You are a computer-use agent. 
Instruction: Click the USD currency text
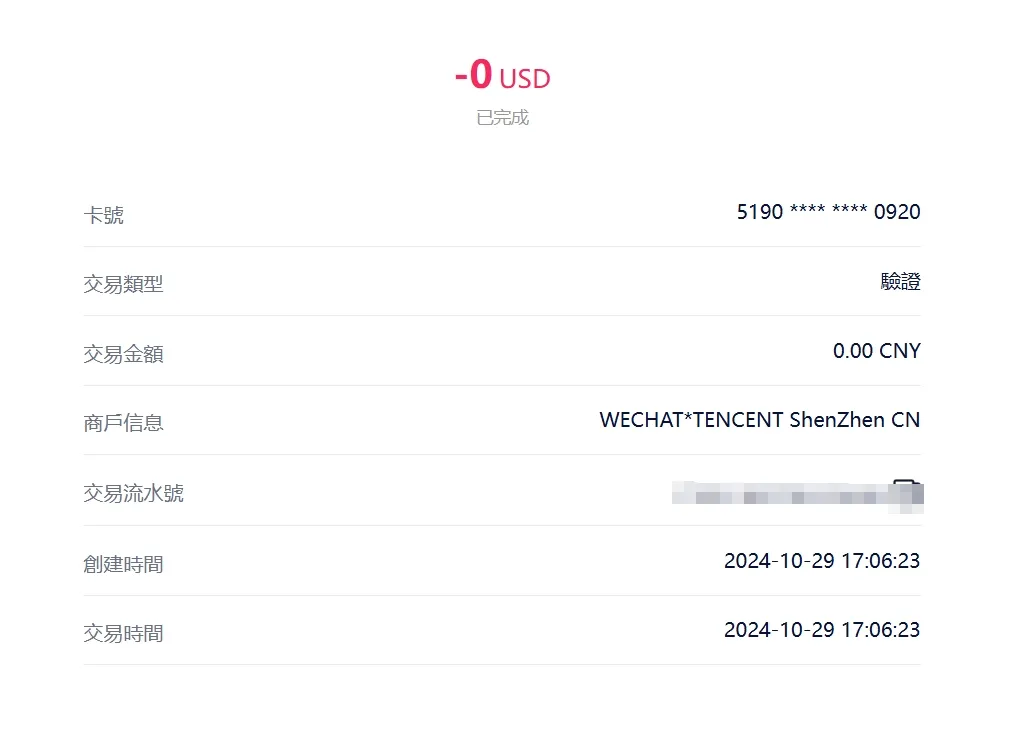click(x=525, y=79)
